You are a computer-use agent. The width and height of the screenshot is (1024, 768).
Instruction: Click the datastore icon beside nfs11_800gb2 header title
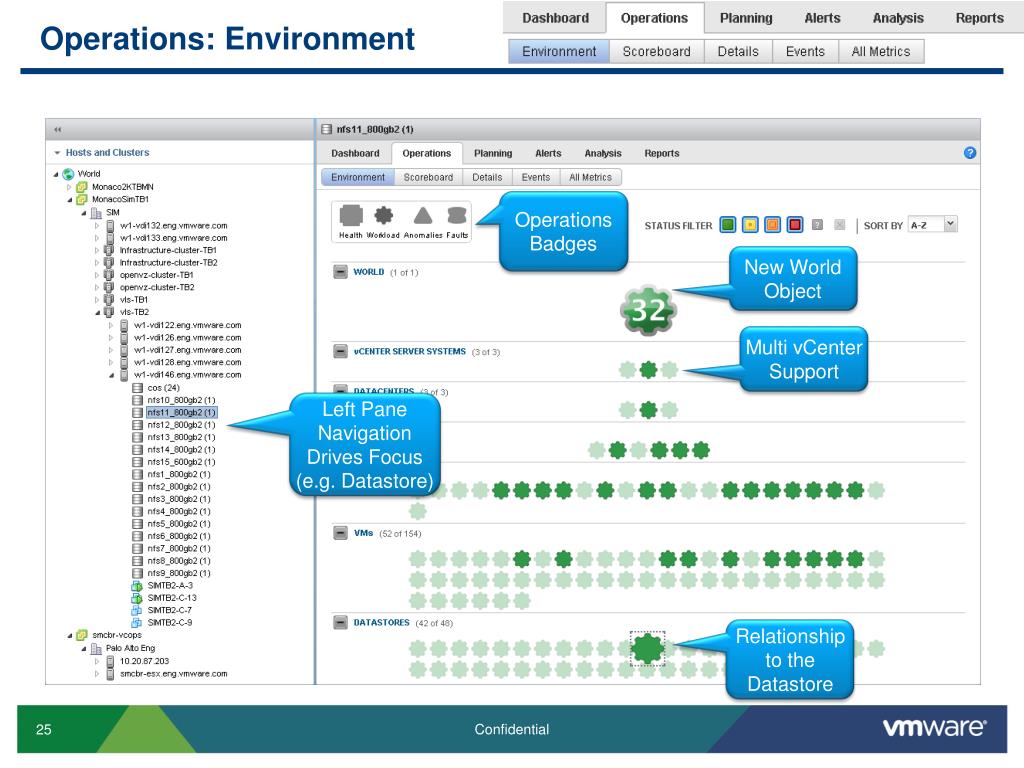[327, 129]
